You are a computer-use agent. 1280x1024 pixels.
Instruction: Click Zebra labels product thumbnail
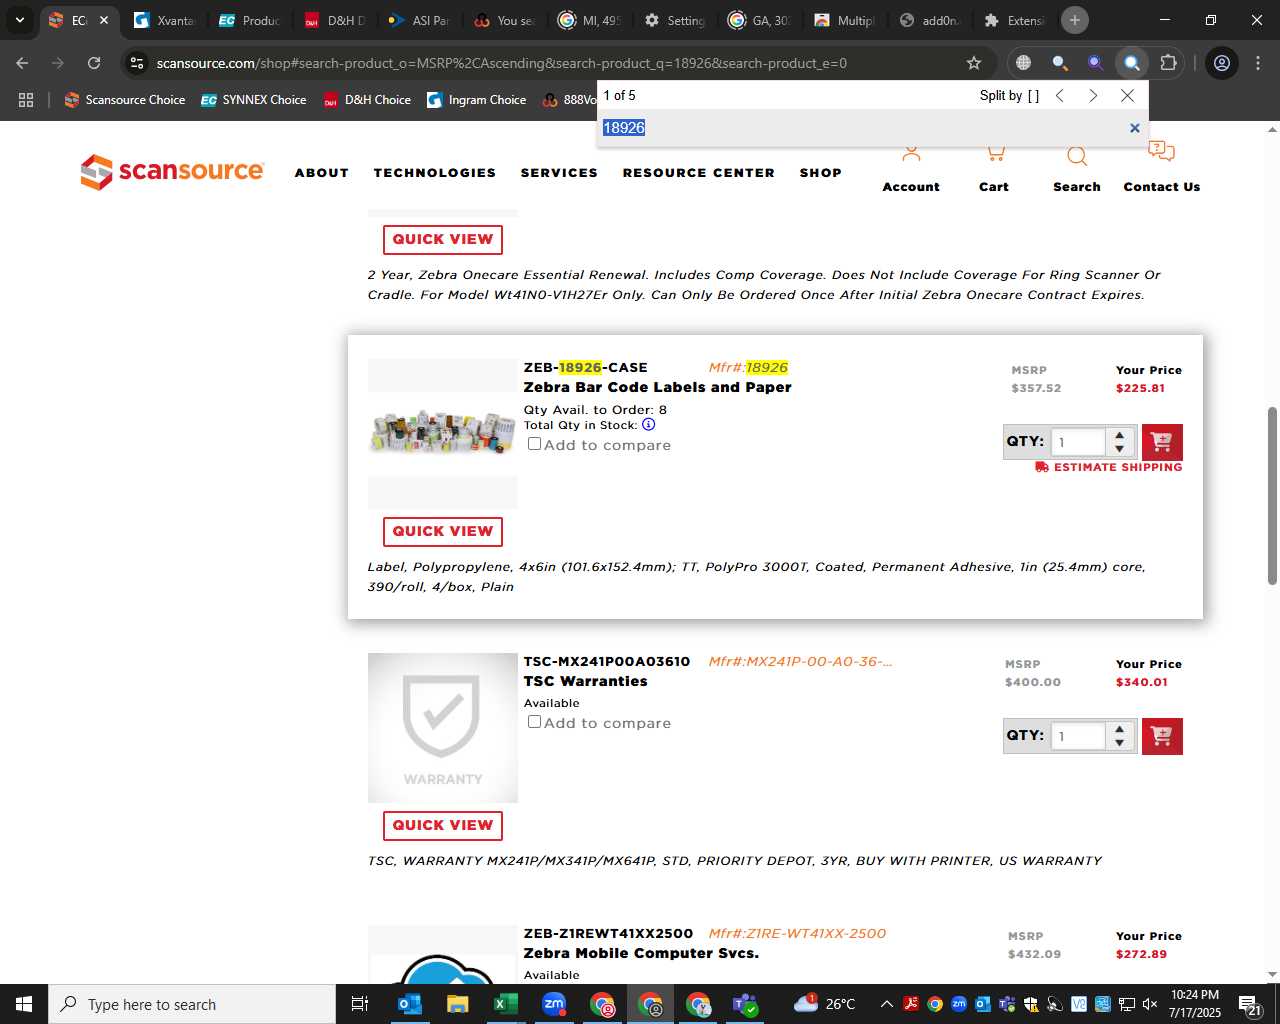point(443,432)
